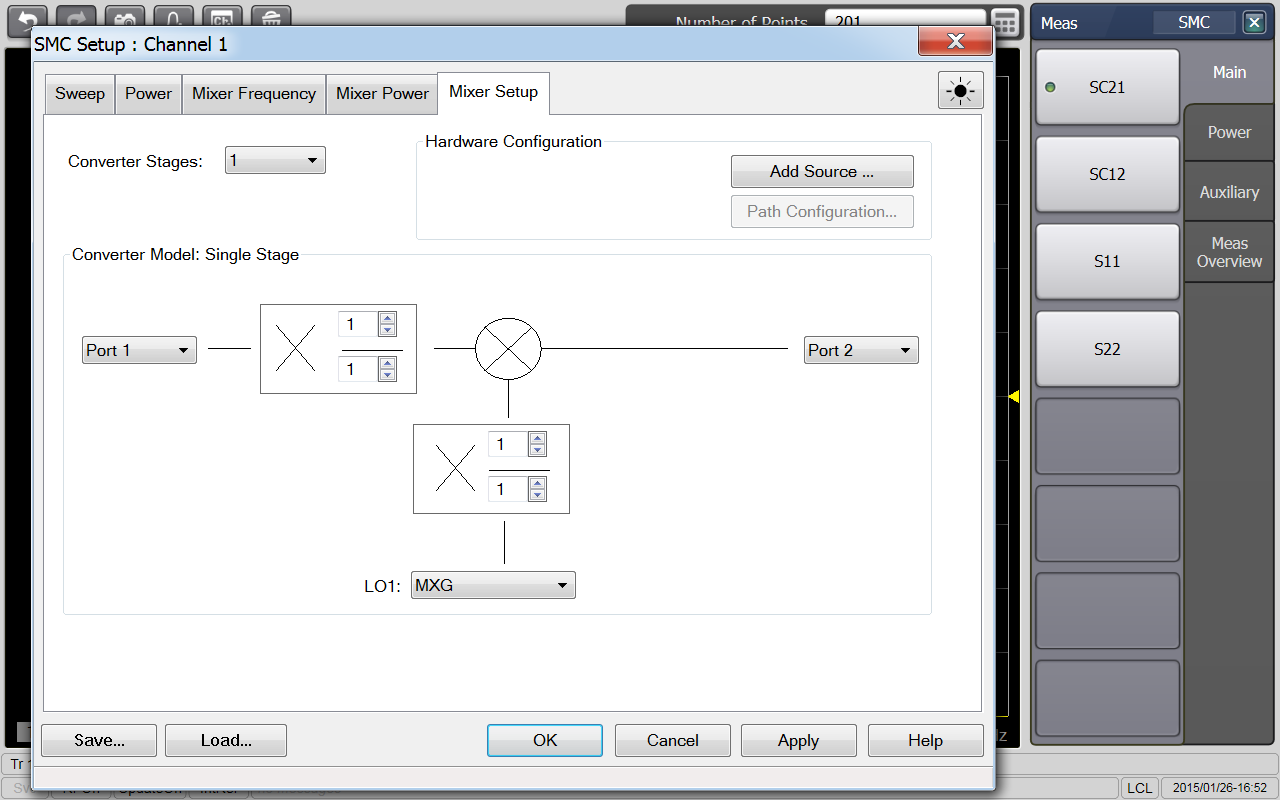Screen dimensions: 1280x800
Task: Decrement the LO multiplier denominator
Action: click(x=537, y=495)
